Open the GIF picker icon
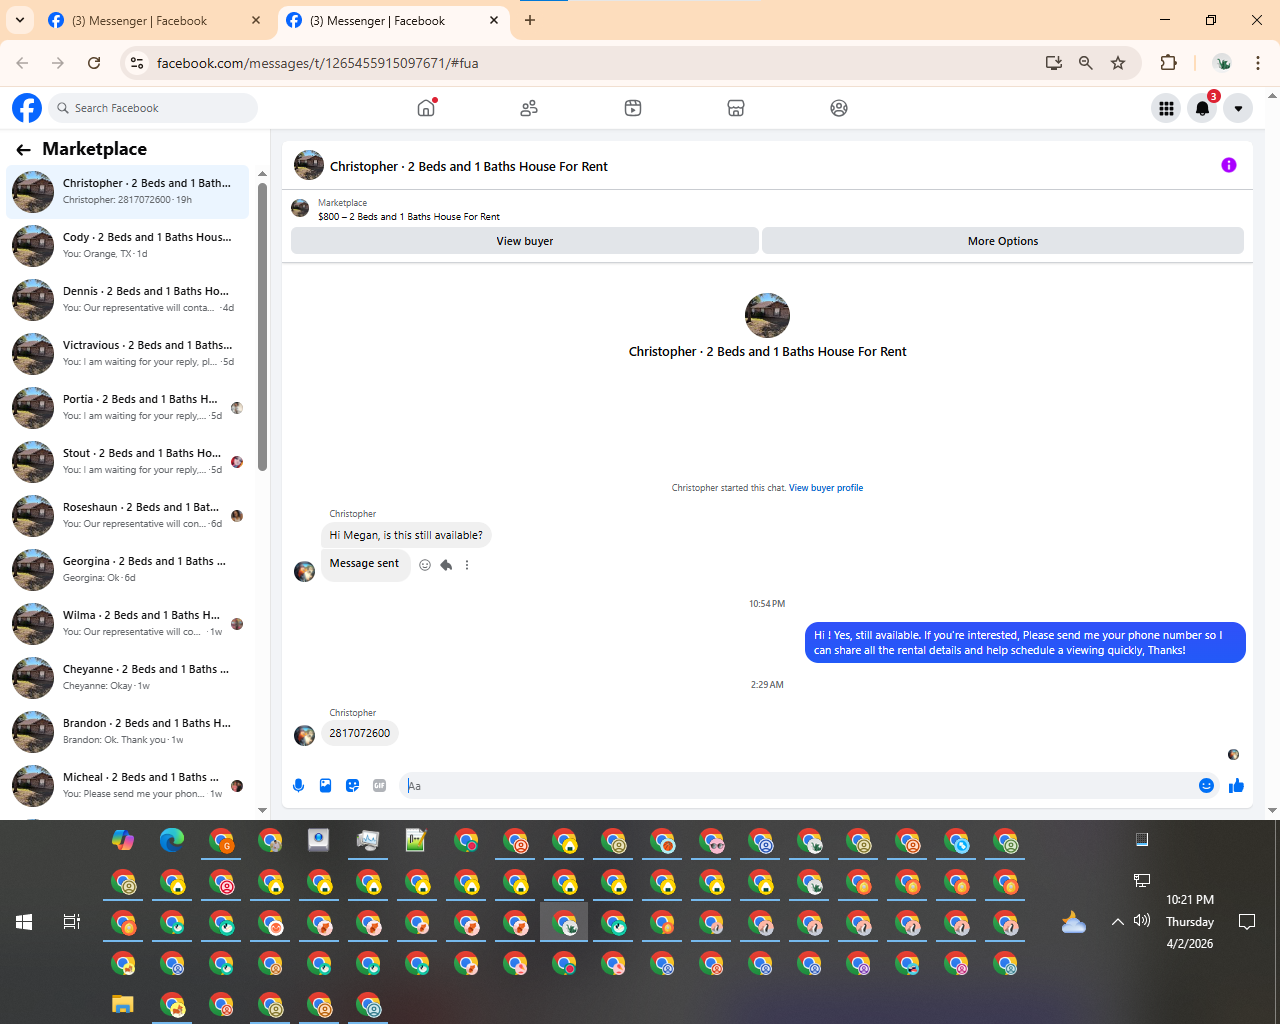 click(379, 786)
